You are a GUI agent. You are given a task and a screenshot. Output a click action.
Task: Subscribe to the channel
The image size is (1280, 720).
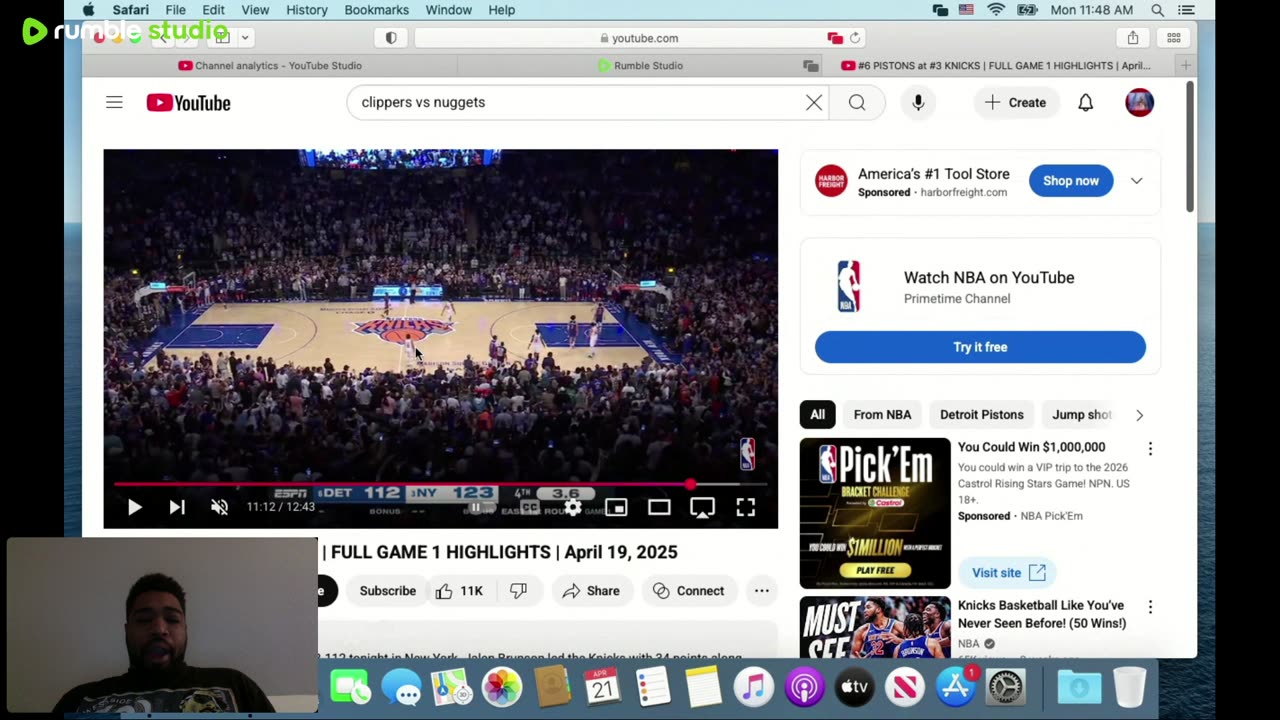coord(388,591)
